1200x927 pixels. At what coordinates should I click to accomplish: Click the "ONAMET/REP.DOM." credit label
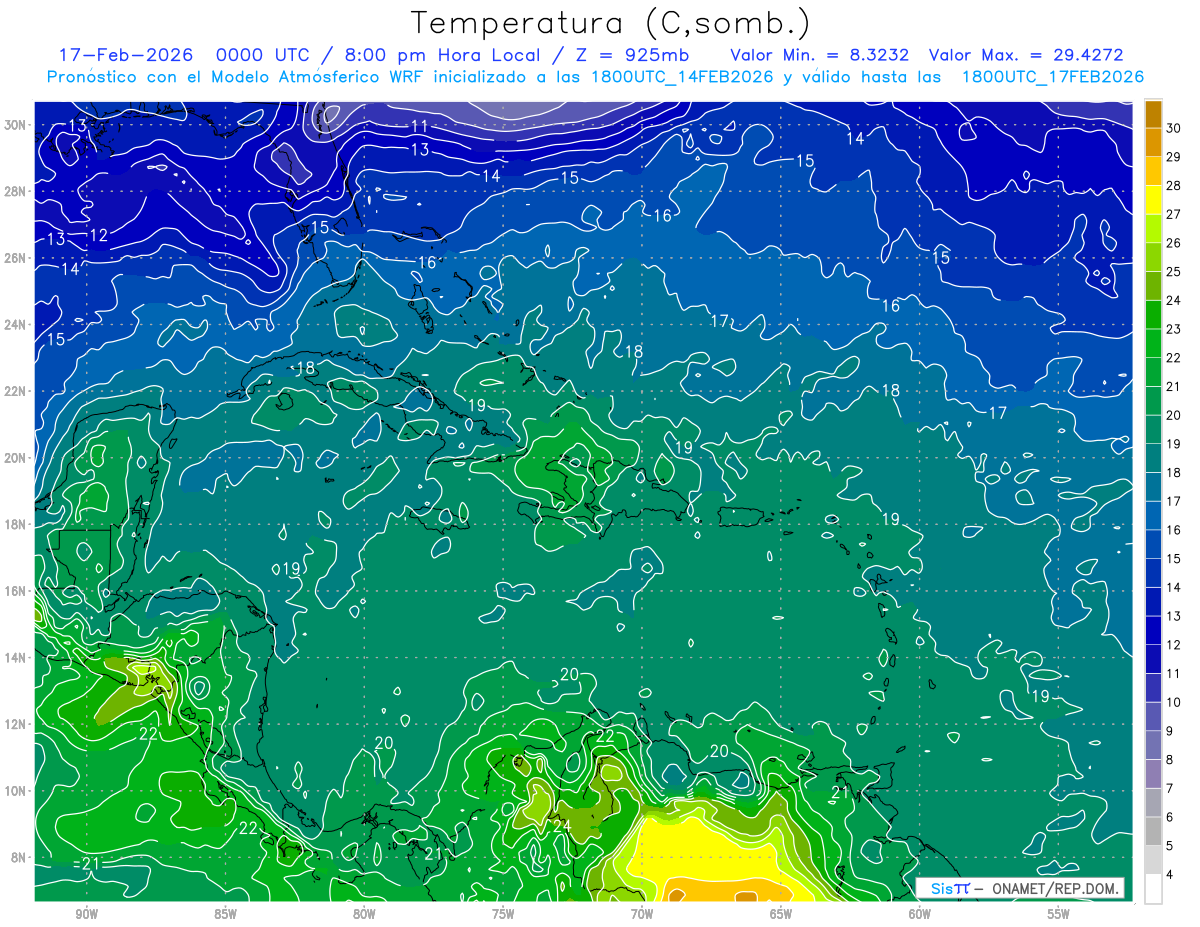point(1056,888)
